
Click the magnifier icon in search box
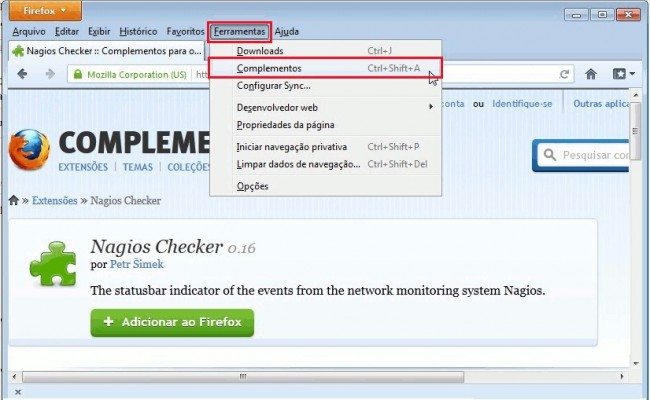click(x=550, y=155)
